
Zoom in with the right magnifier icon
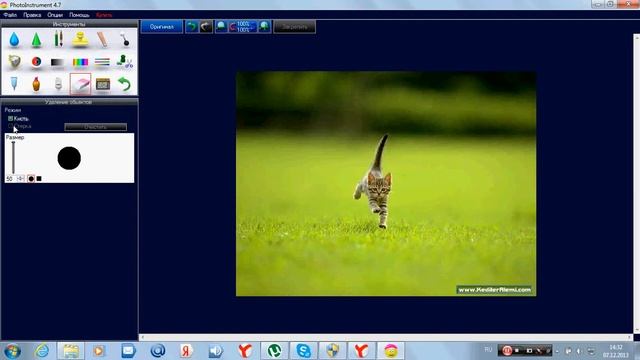(264, 27)
